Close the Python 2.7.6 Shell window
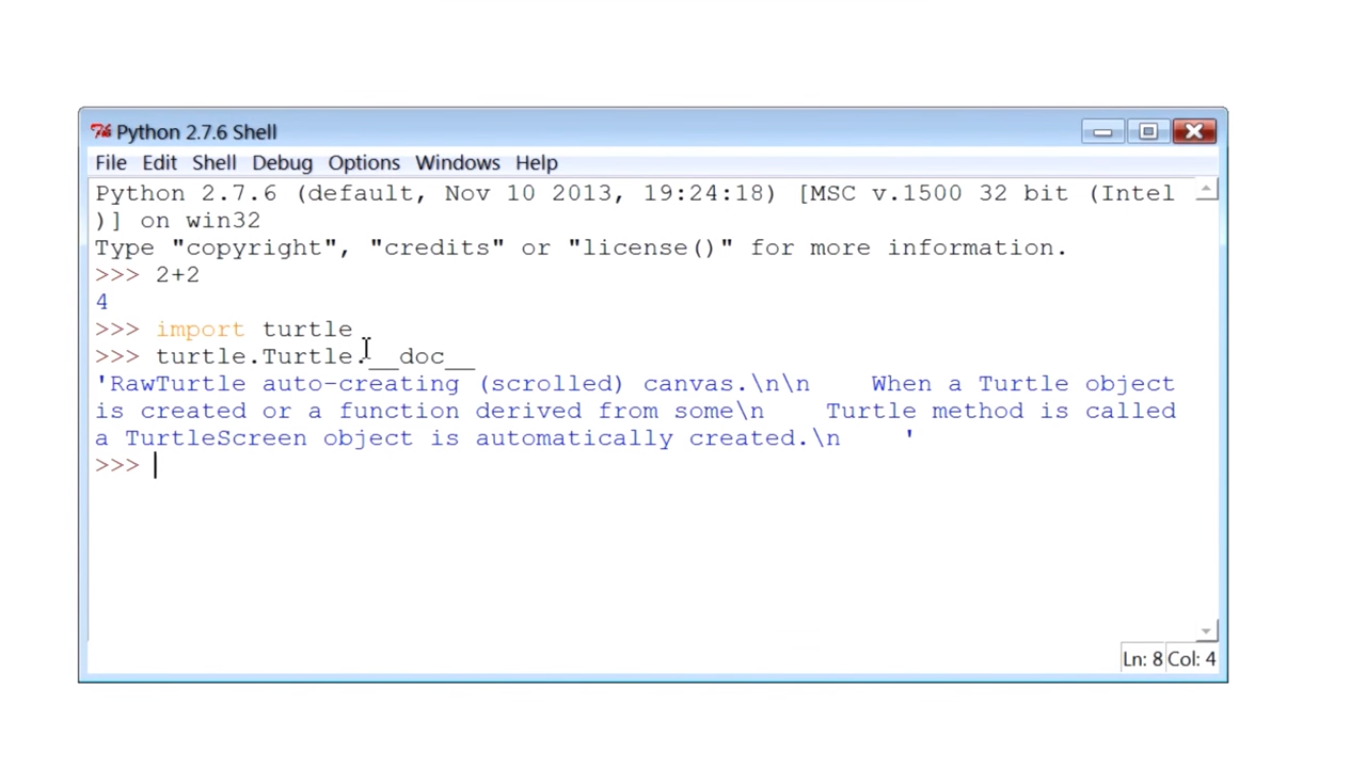 pyautogui.click(x=1194, y=132)
